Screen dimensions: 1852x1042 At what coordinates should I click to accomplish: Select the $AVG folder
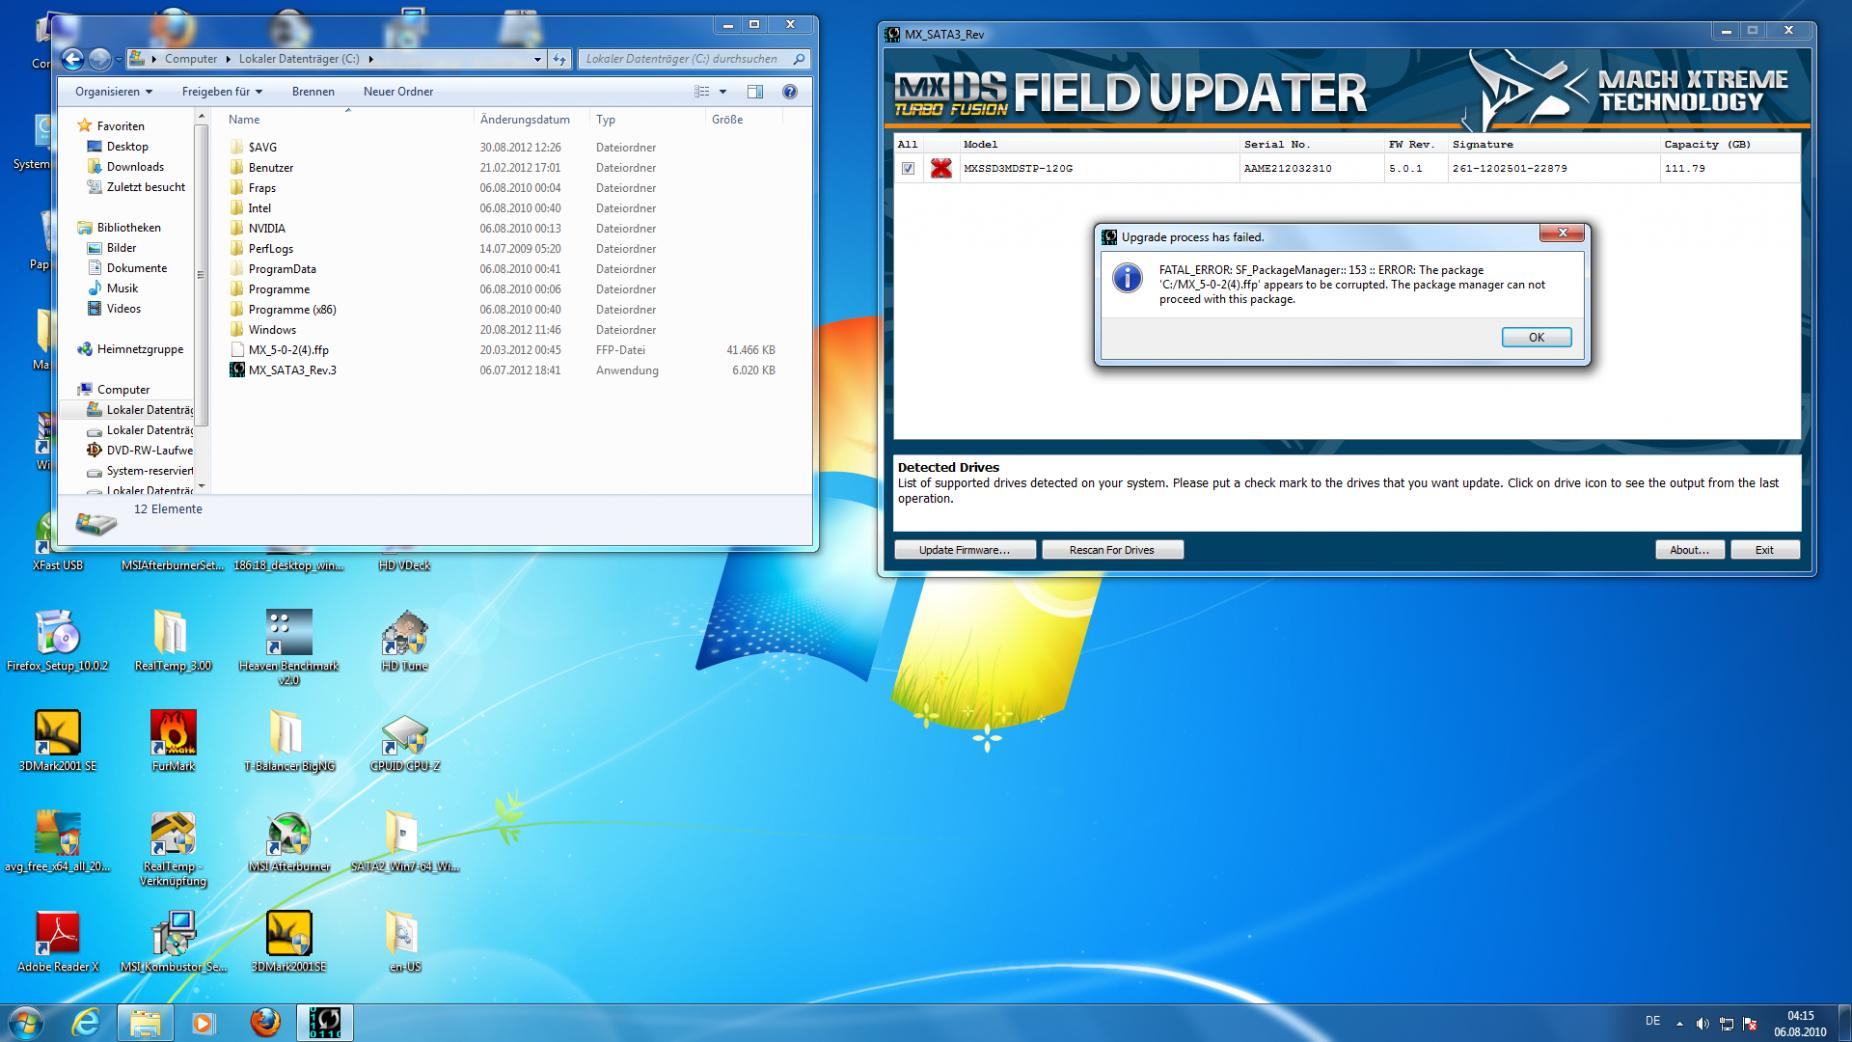[263, 147]
